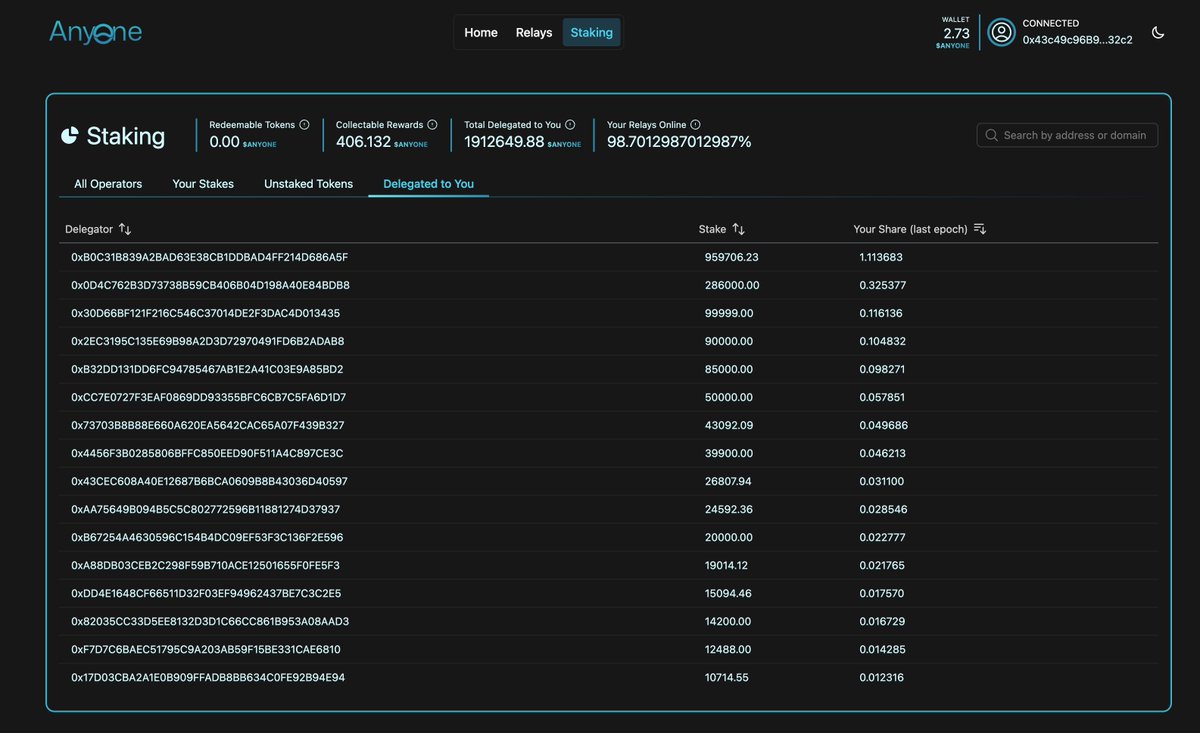Image resolution: width=1200 pixels, height=733 pixels.
Task: Click stake value 99999.00
Action: [x=729, y=313]
